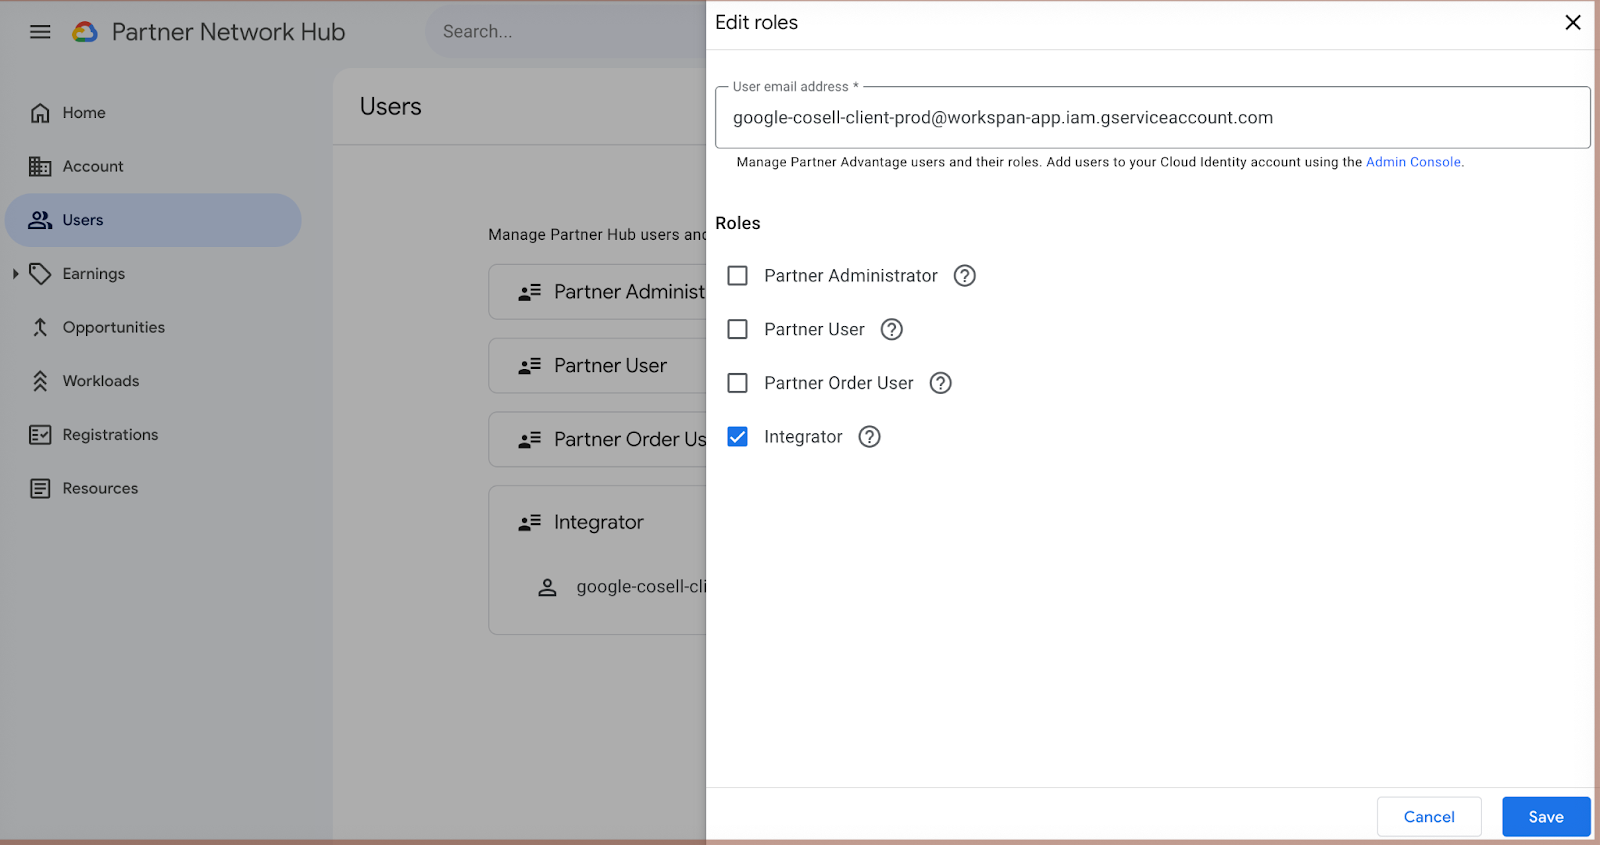Open the hamburger navigation menu

click(x=40, y=32)
